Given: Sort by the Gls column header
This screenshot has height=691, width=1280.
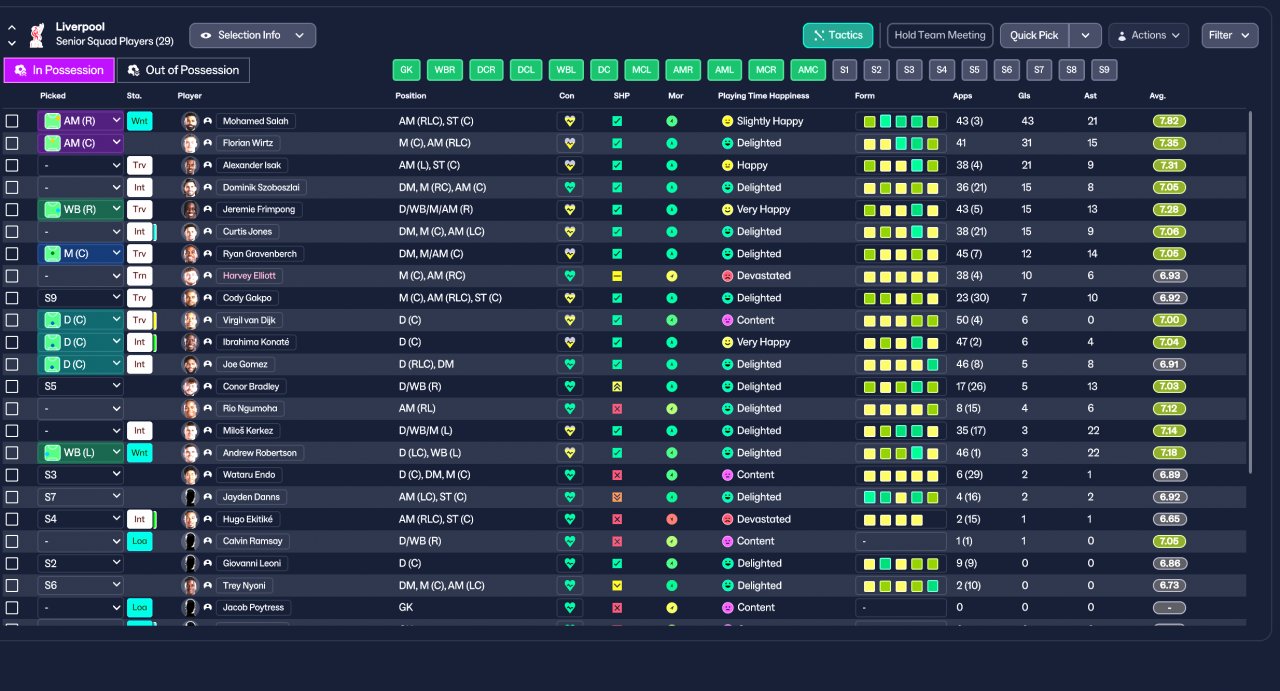Looking at the screenshot, I should point(1026,96).
